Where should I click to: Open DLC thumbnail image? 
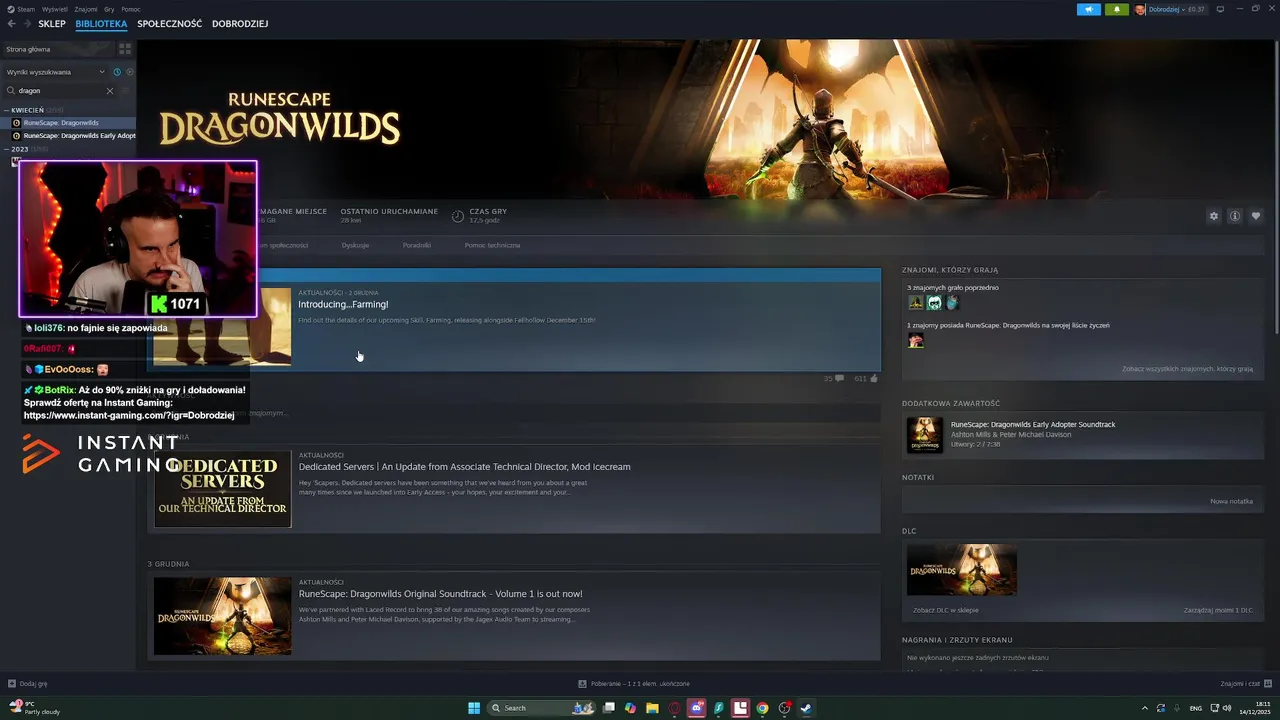coord(962,570)
